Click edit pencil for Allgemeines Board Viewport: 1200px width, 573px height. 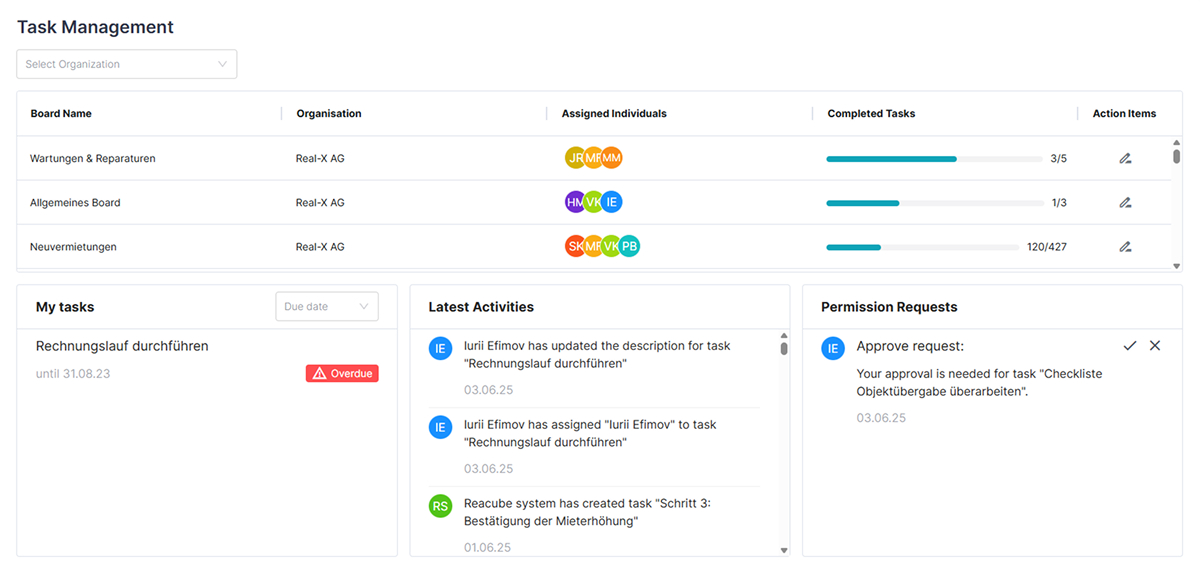[1125, 202]
